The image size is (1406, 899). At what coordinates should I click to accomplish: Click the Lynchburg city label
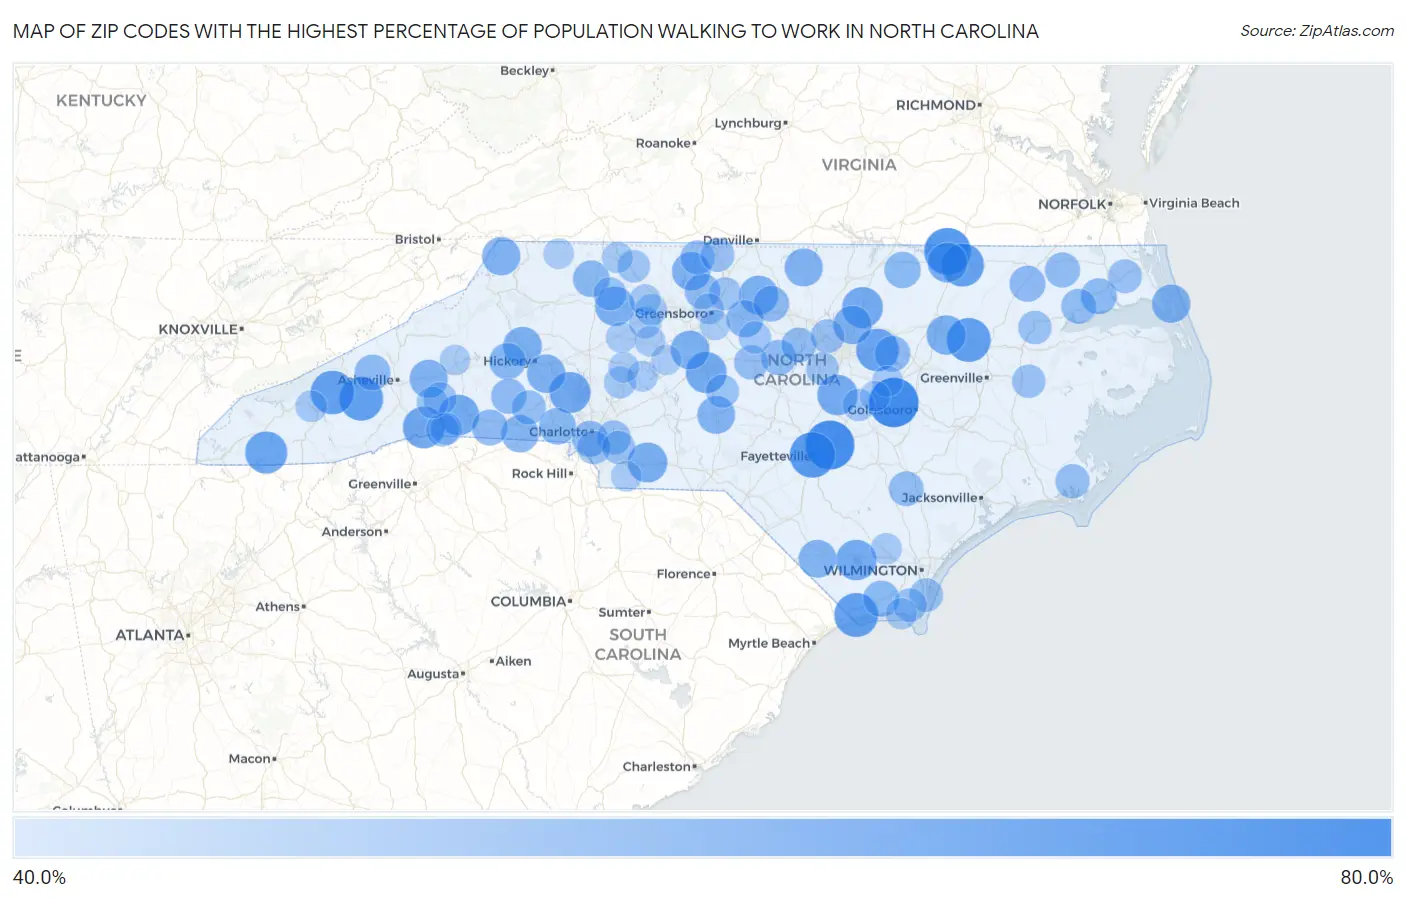tap(750, 123)
